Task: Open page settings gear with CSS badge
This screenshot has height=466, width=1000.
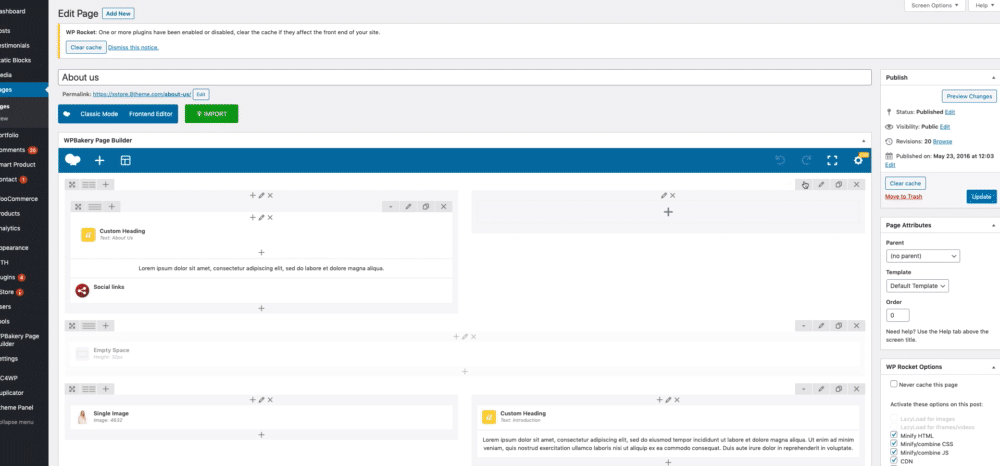Action: [859, 160]
